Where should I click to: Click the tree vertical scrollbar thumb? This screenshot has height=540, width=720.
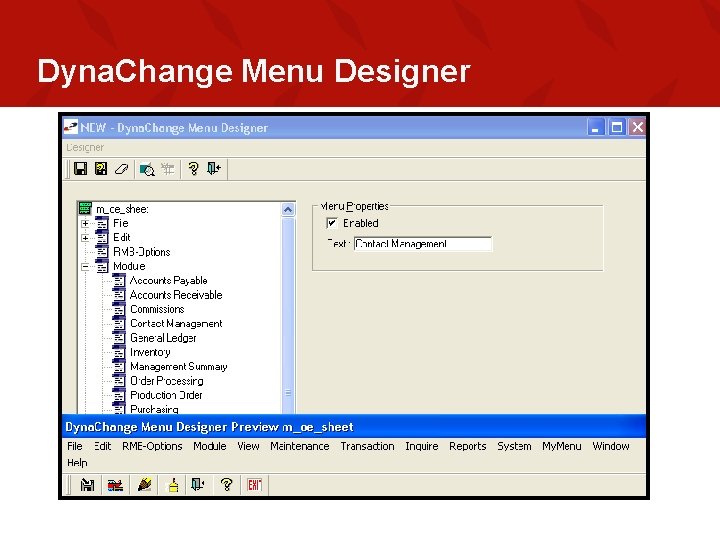[288, 317]
